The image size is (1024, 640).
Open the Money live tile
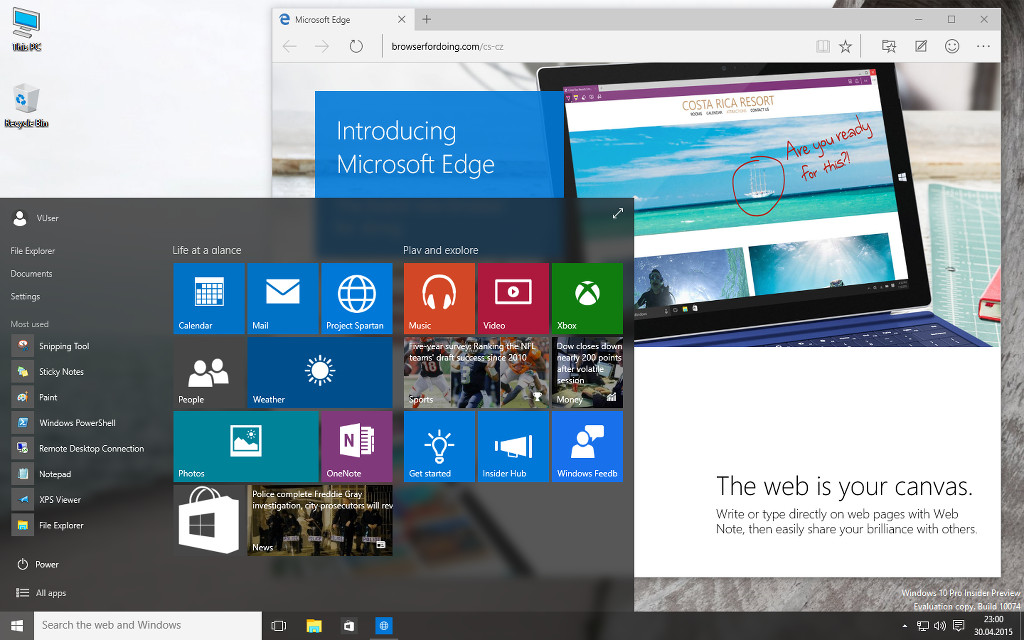587,372
